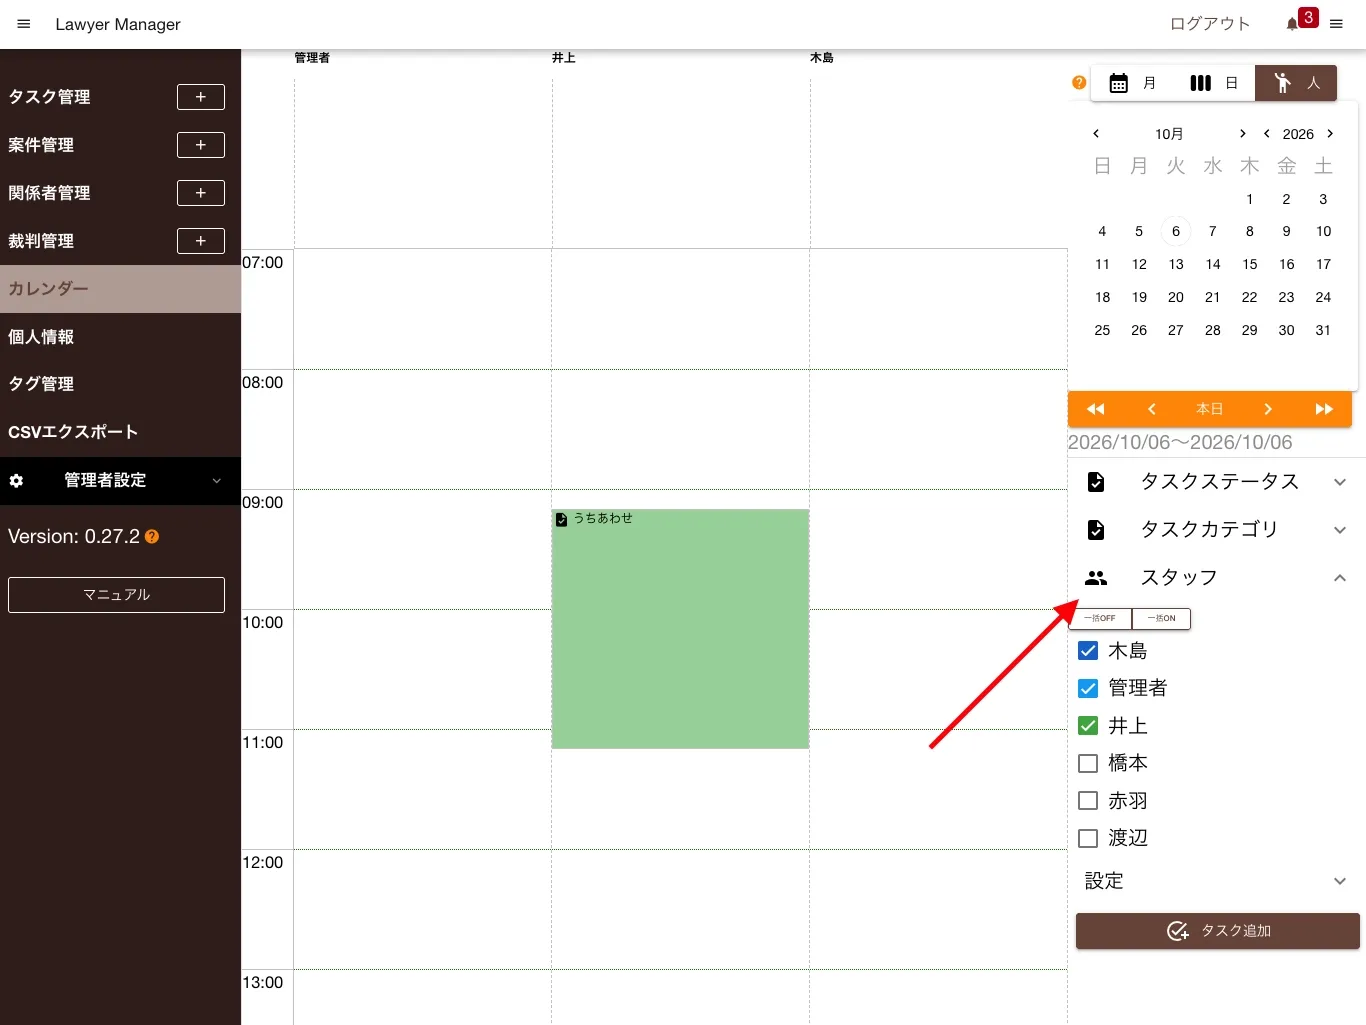
Task: Go to next year after 2026
Action: [x=1330, y=133]
